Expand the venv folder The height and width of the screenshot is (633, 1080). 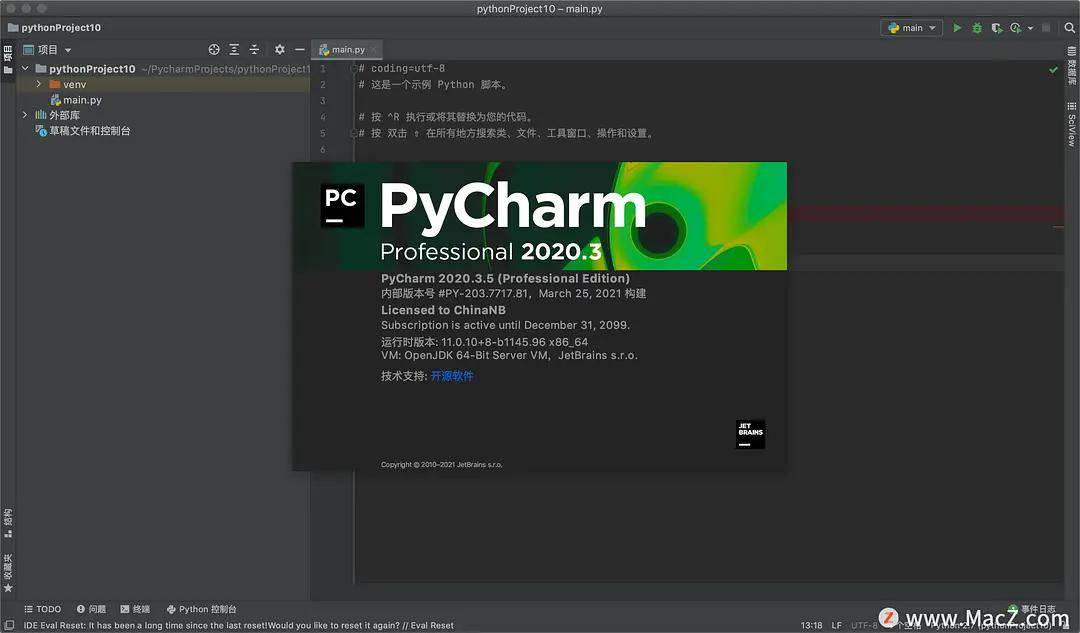[x=39, y=85]
